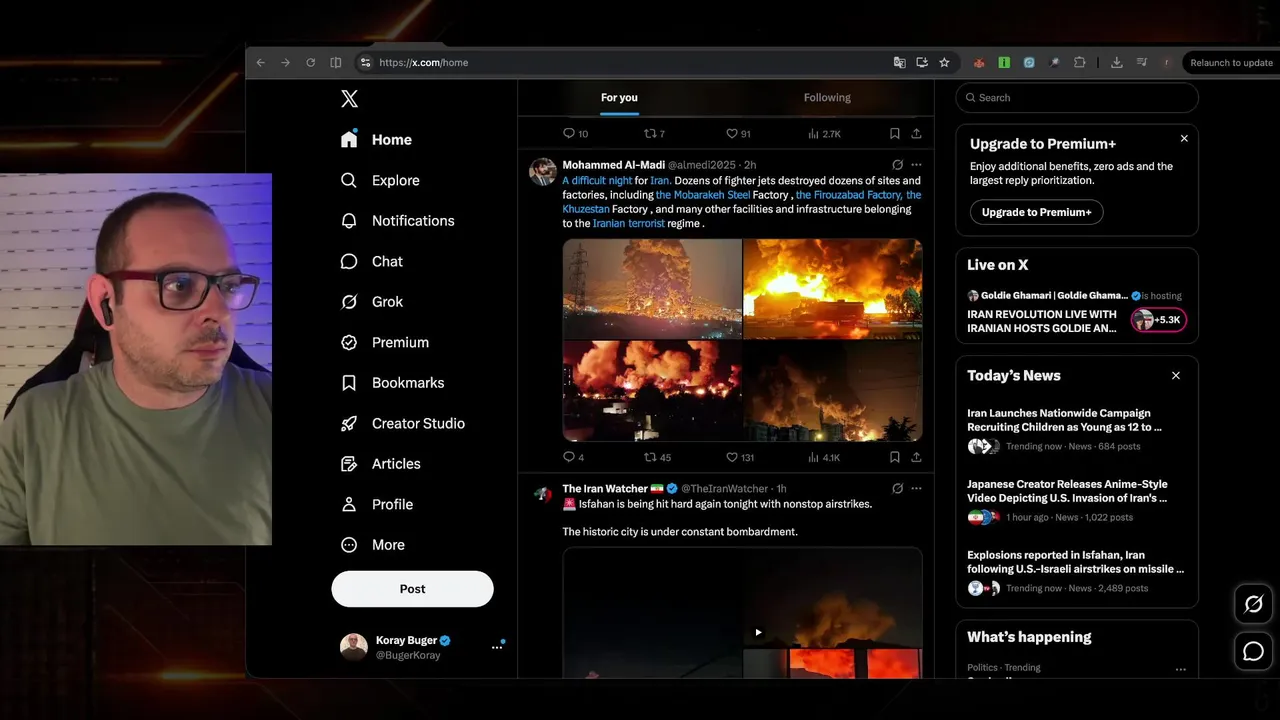Open Notifications in the sidebar
This screenshot has width=1280, height=720.
click(x=397, y=221)
